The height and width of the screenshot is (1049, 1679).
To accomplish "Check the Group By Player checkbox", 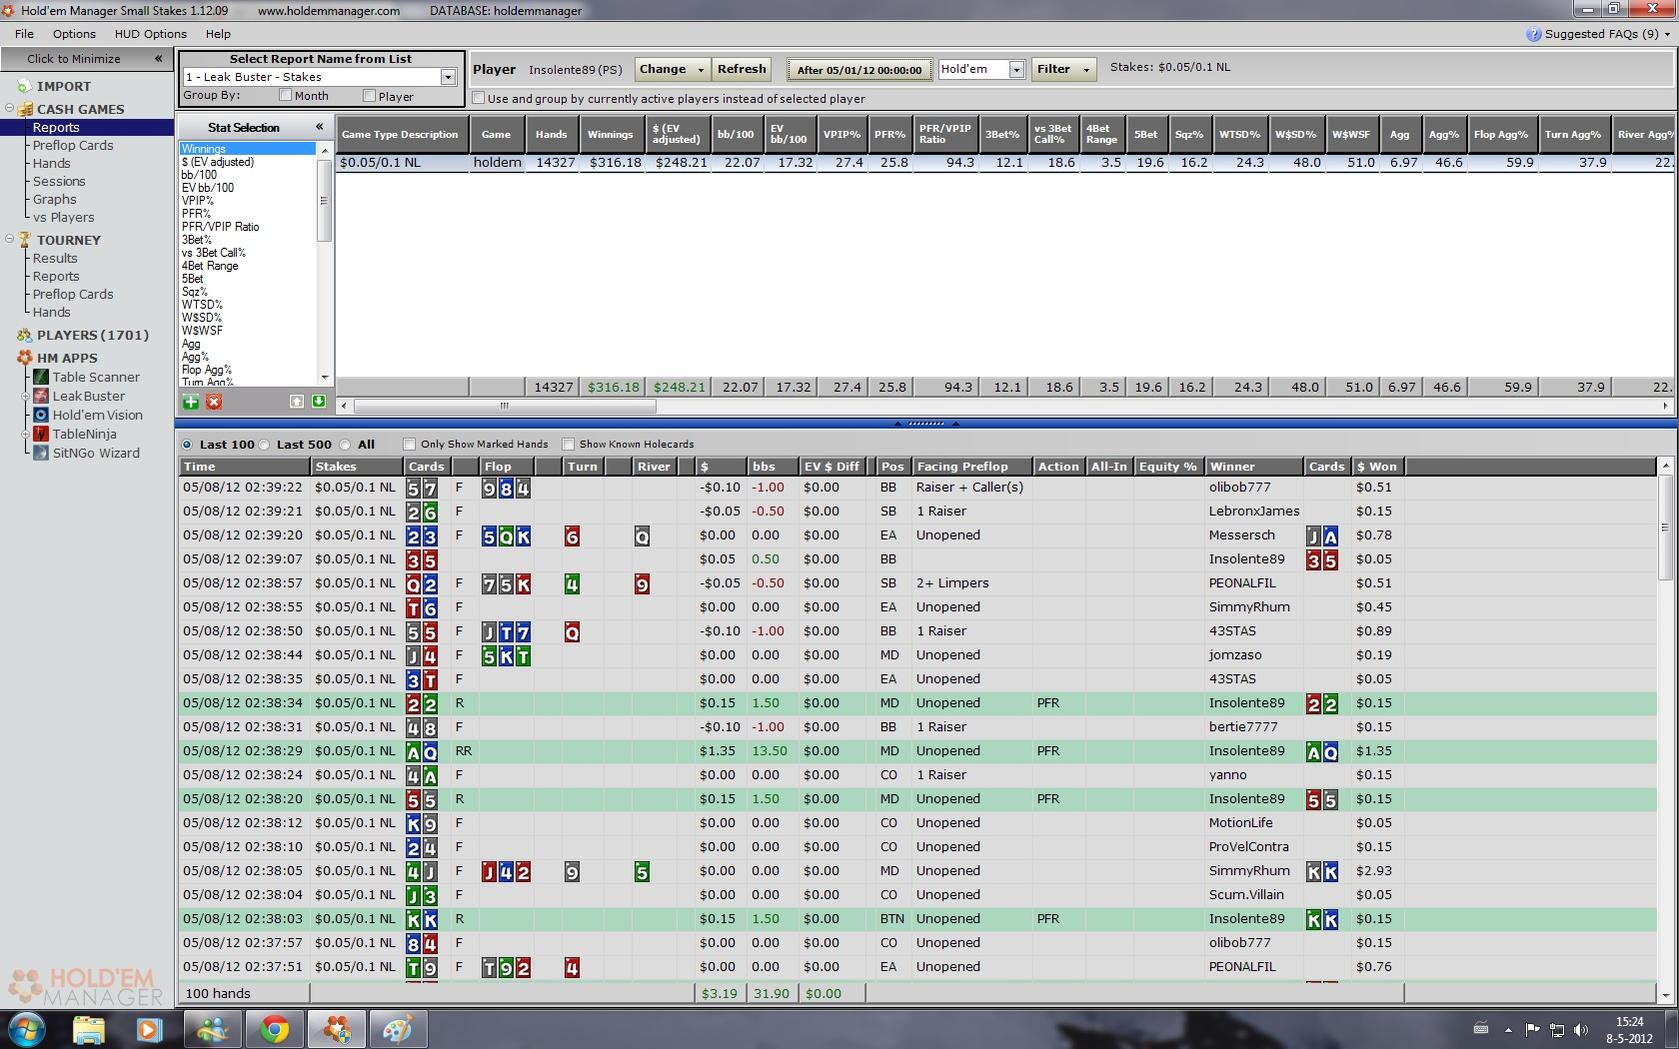I will [369, 95].
